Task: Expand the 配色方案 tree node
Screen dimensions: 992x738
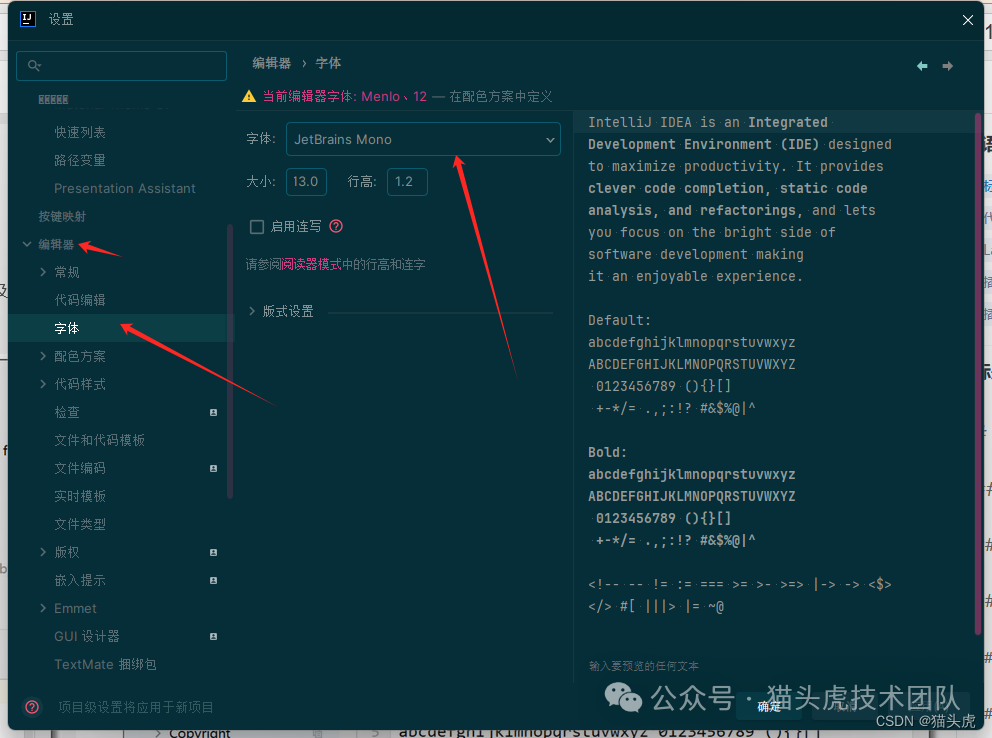Action: pos(43,356)
